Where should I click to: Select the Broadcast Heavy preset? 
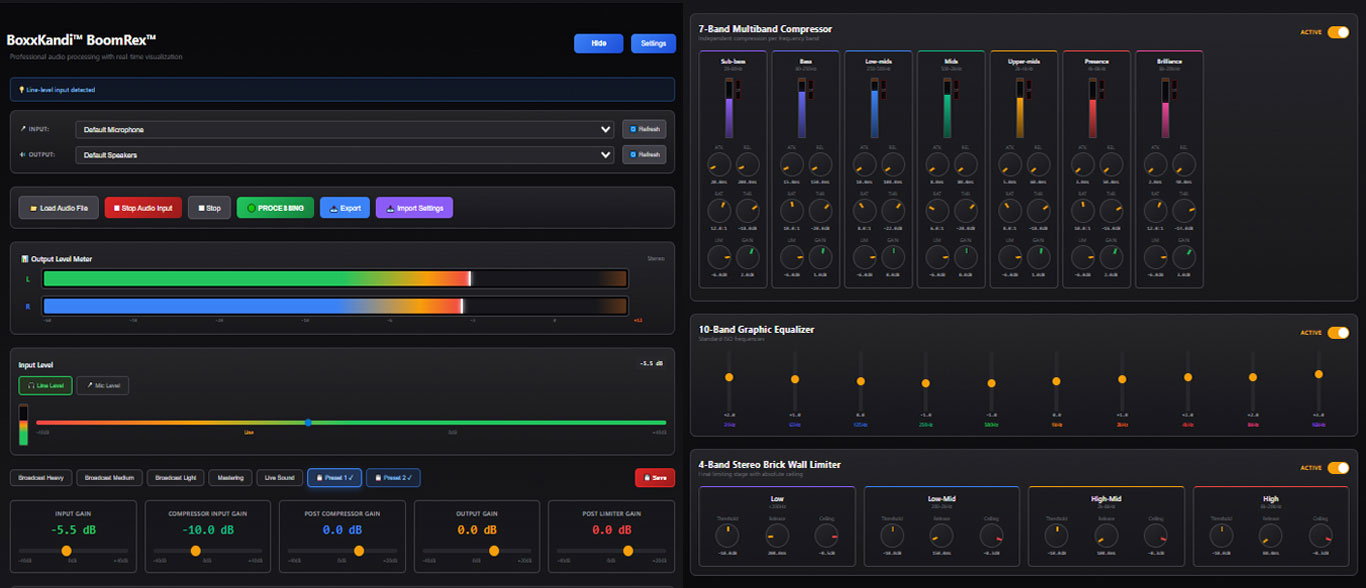click(x=40, y=478)
